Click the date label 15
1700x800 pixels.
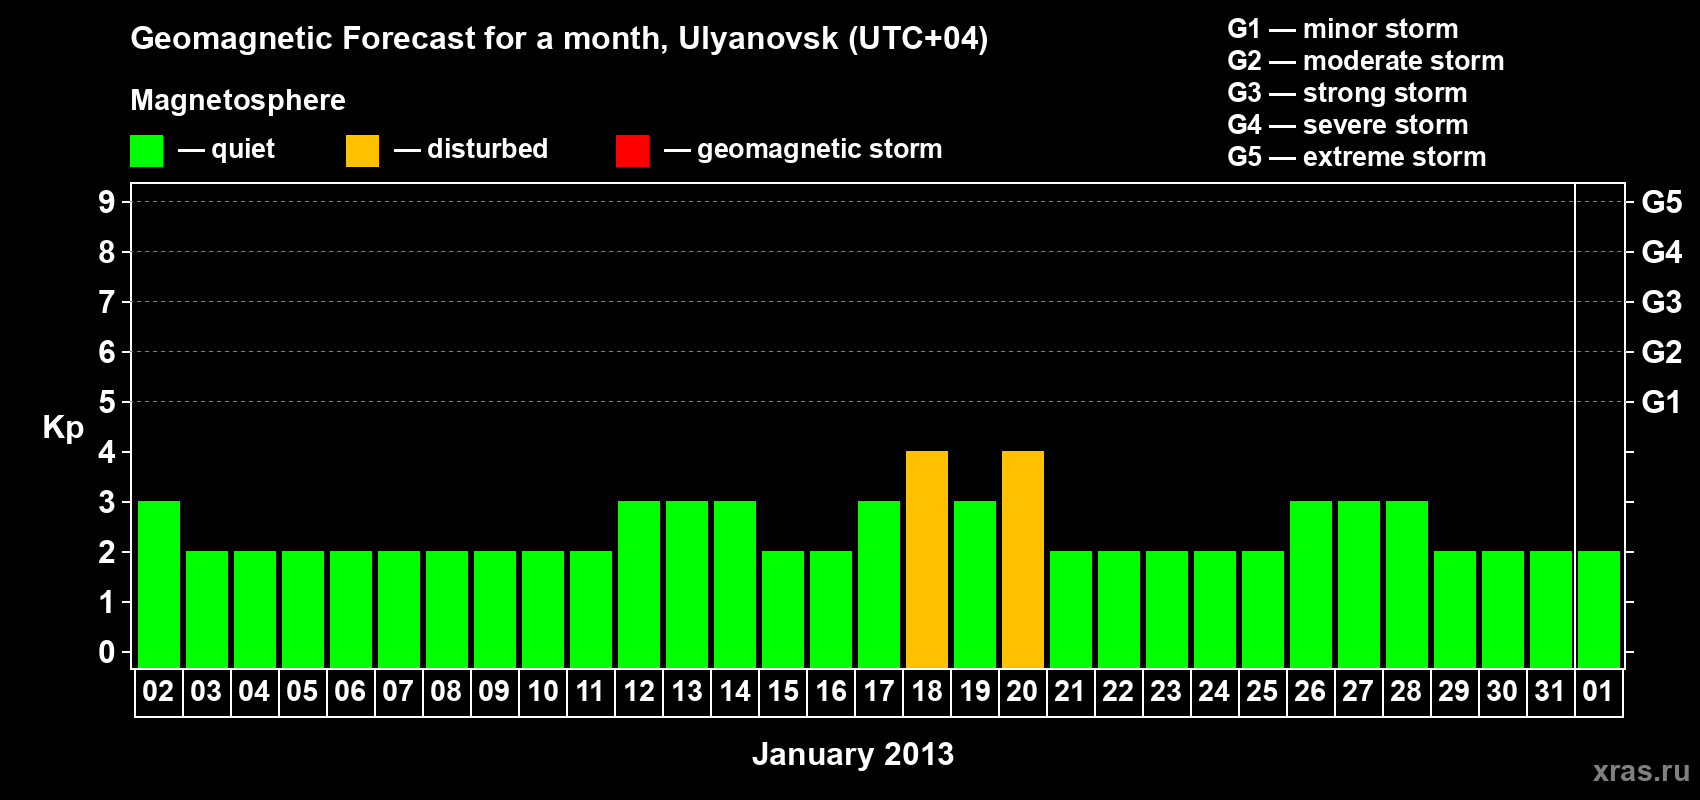783,692
